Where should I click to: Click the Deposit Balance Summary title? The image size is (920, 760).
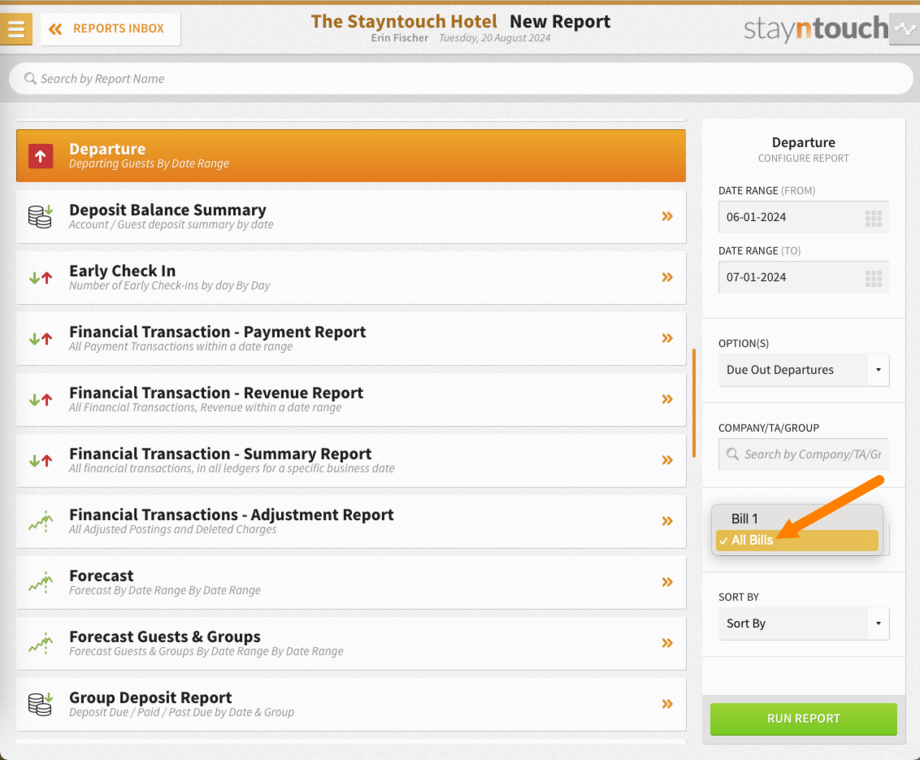click(x=168, y=210)
